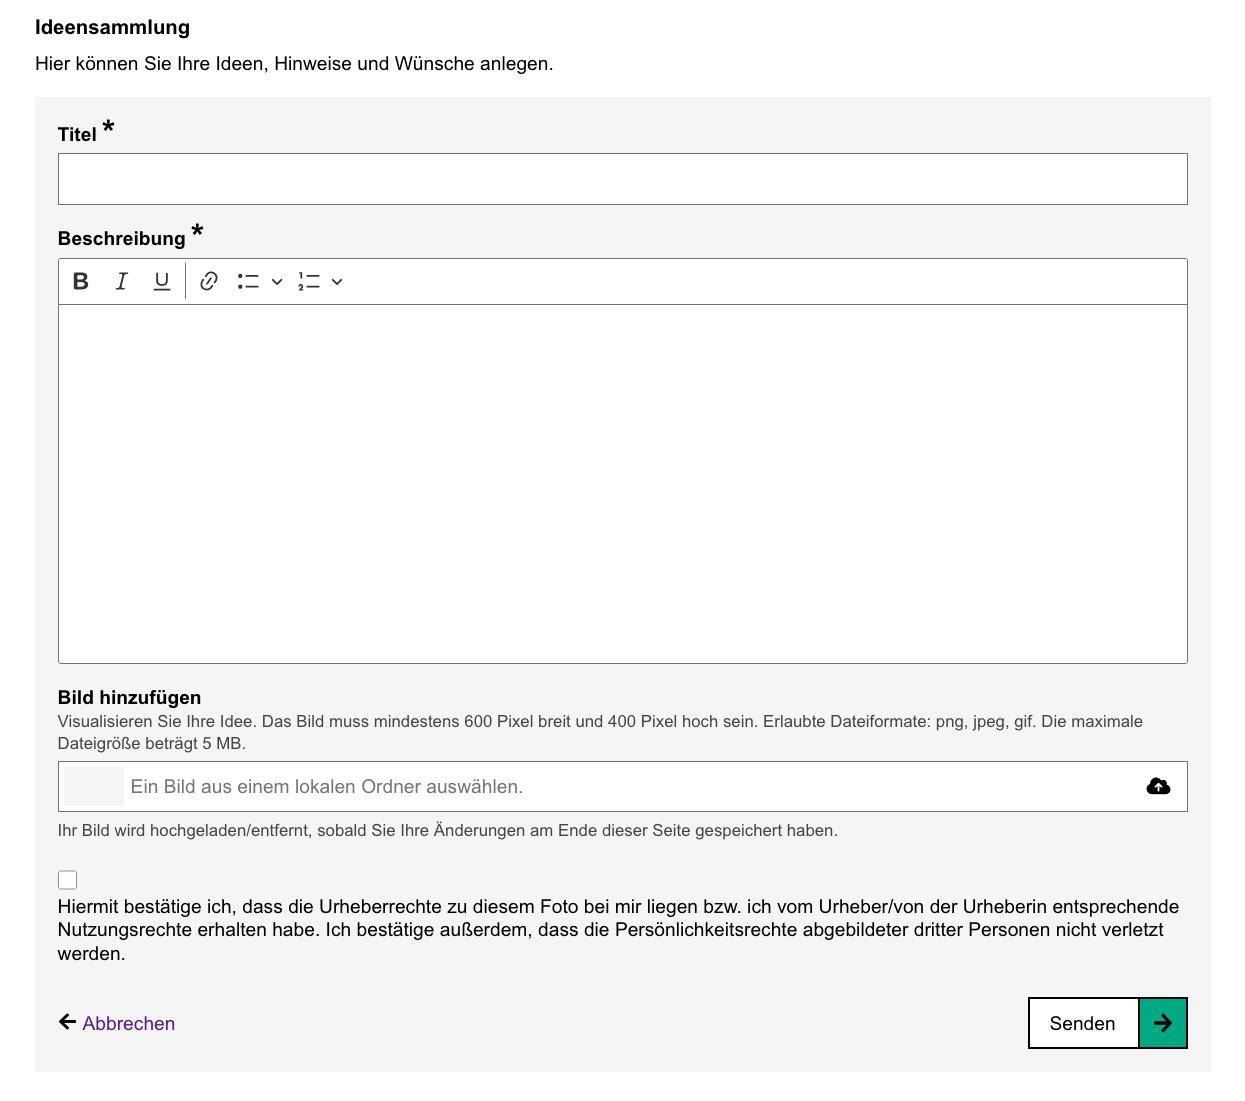The width and height of the screenshot is (1245, 1101).
Task: Open the numbered list style dropdown
Action: [337, 282]
